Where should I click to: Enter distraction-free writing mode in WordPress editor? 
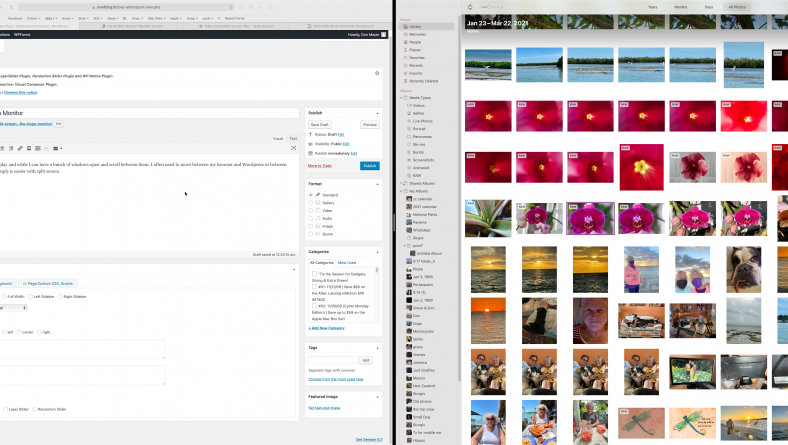click(x=293, y=148)
